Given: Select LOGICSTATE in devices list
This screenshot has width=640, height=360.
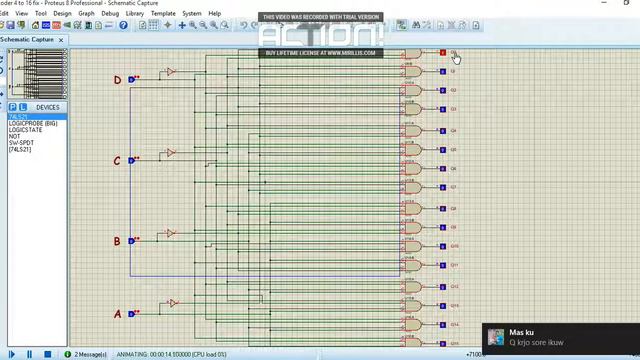Looking at the screenshot, I should tap(25, 130).
